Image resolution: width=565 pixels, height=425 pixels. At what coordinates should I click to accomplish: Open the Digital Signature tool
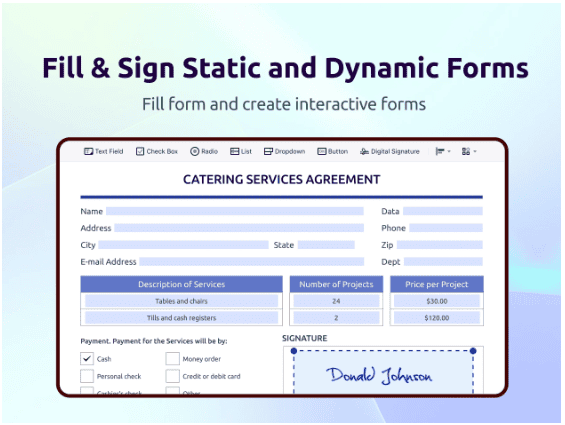coord(390,151)
